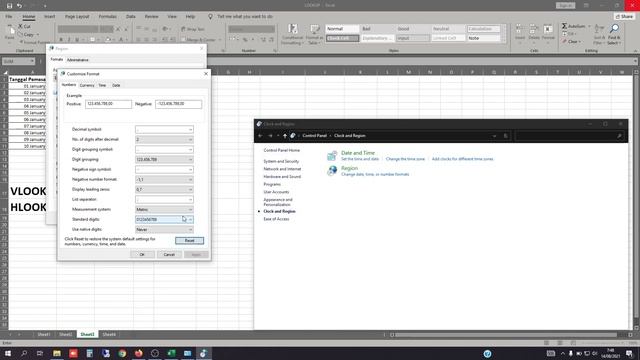
Task: Open Firefox from the taskbar
Action: click(138, 353)
